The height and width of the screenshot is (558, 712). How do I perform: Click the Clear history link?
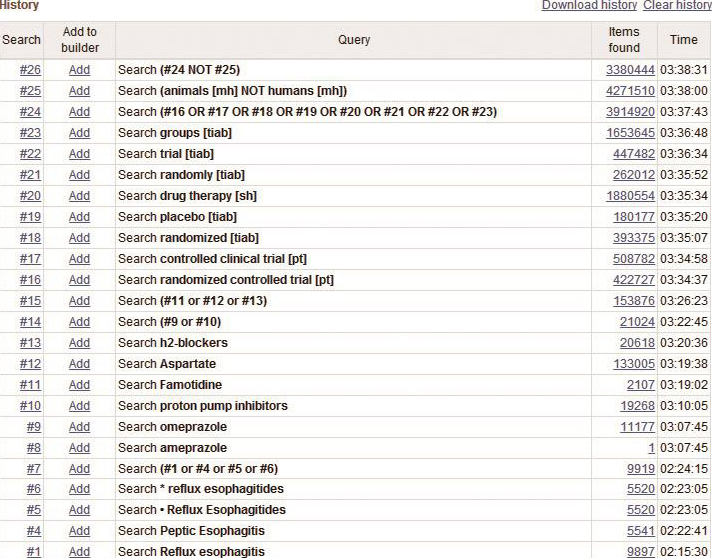click(x=677, y=5)
